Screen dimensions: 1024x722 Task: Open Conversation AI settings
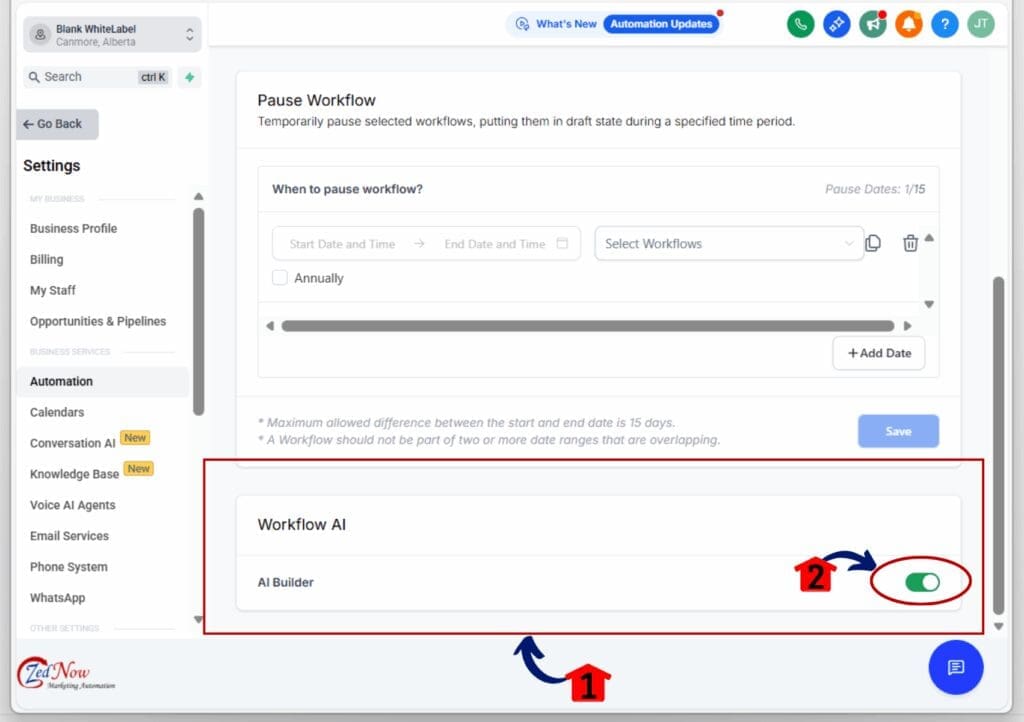[72, 443]
